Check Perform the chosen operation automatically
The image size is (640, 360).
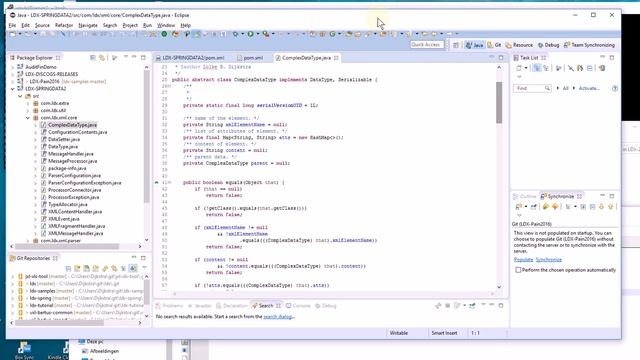(x=518, y=270)
